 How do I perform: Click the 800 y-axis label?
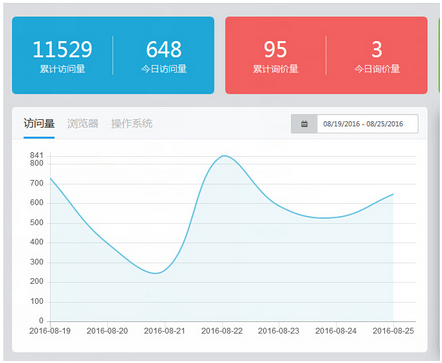[37, 163]
